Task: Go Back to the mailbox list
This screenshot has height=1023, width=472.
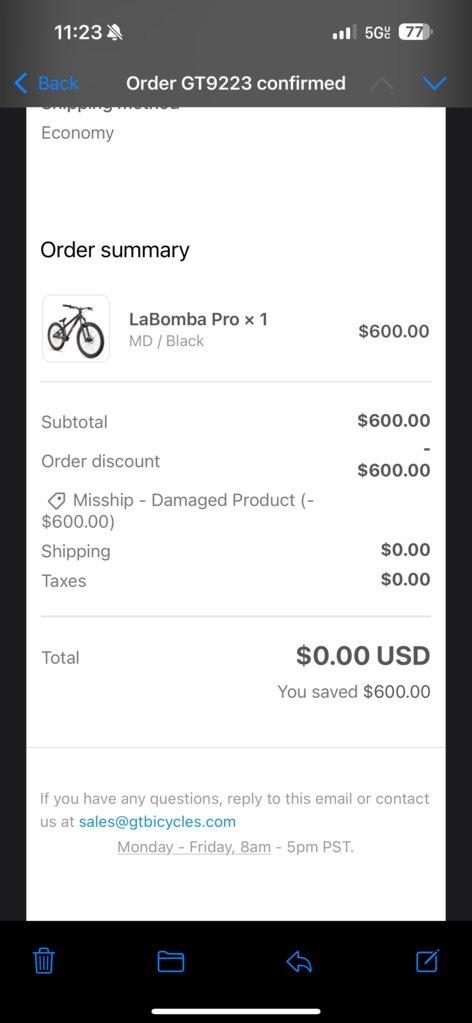Action: 46,83
